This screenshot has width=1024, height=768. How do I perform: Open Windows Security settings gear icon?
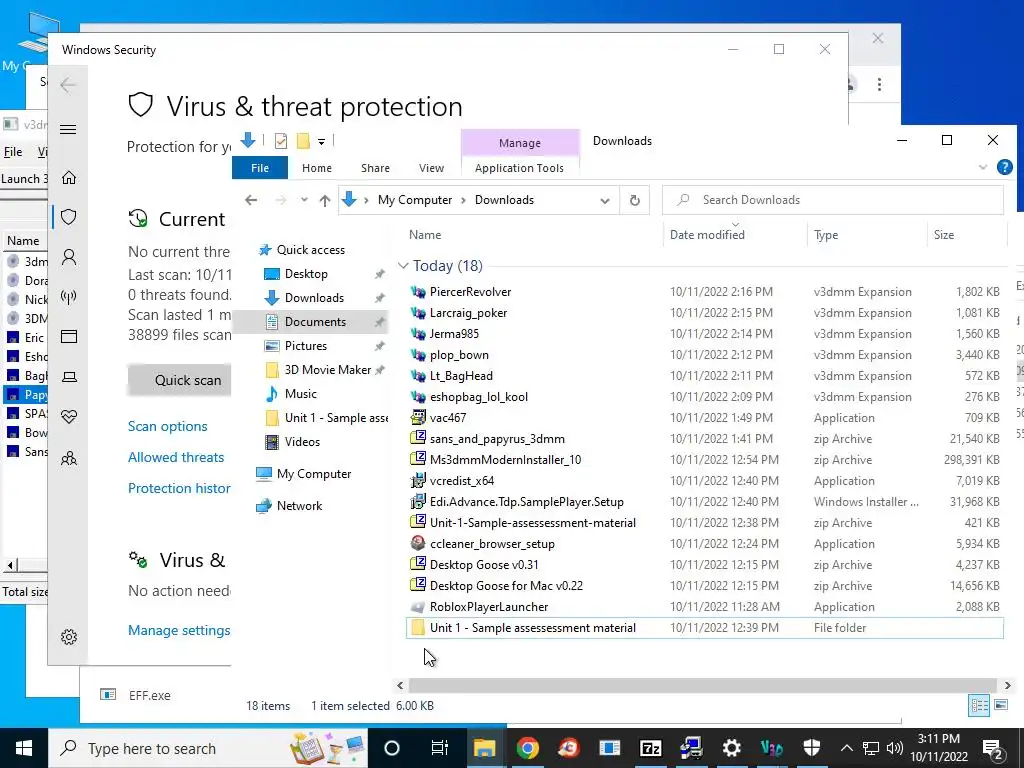69,637
